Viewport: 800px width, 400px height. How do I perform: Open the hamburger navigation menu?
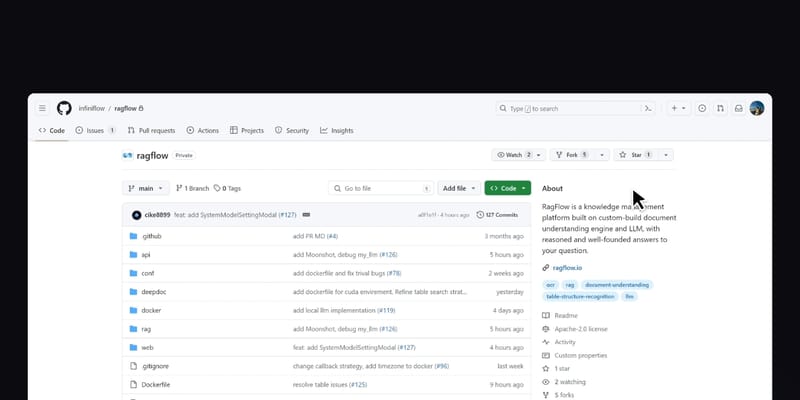(x=42, y=108)
